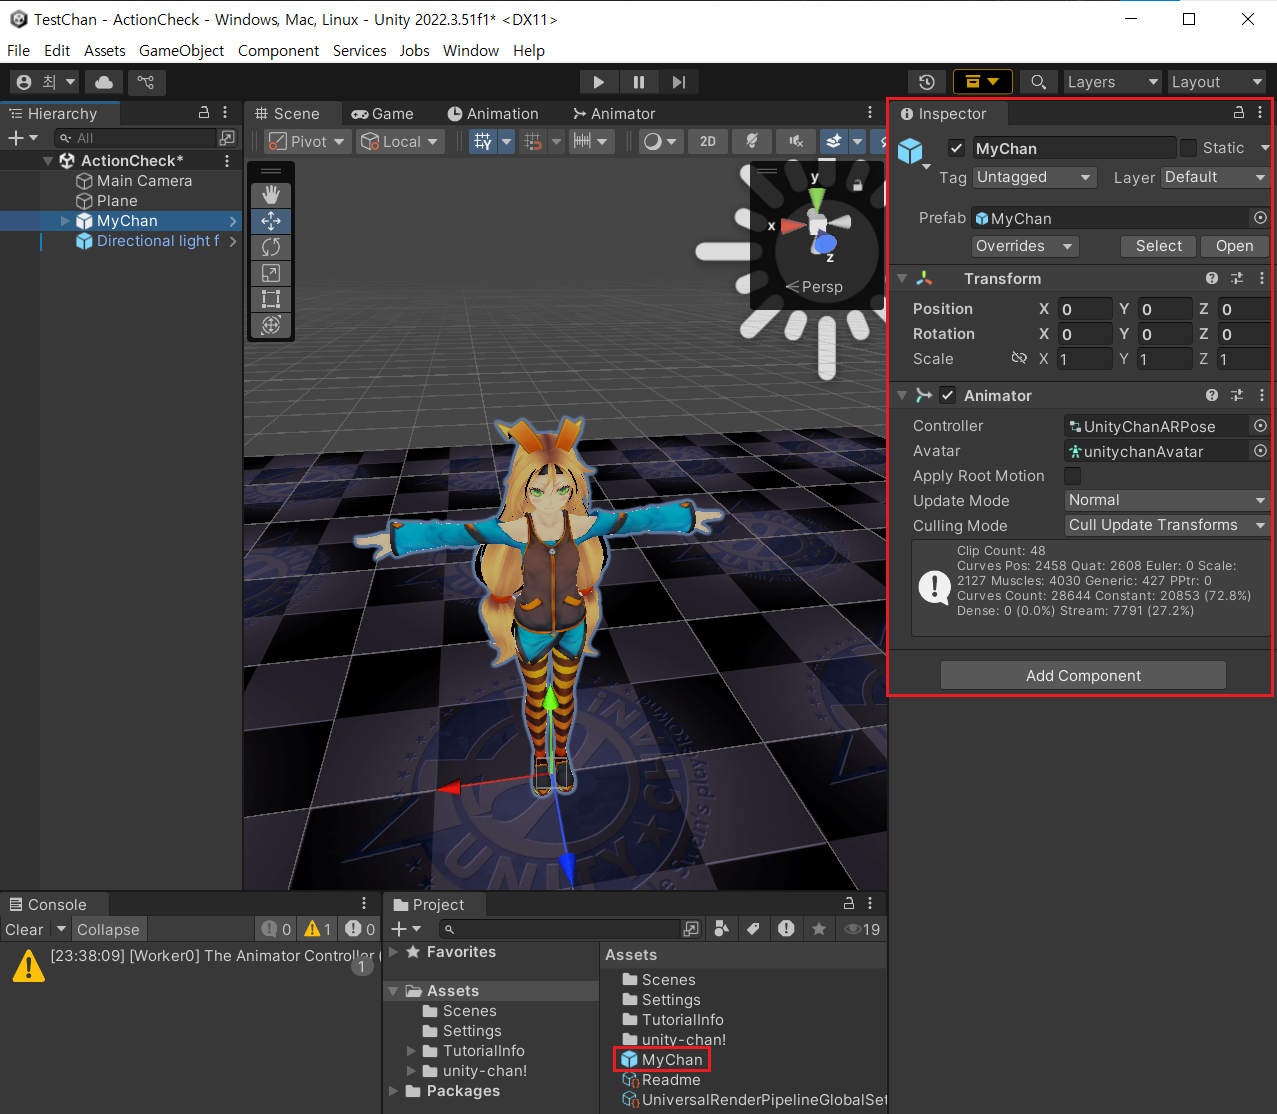Toggle the MyChan active checkbox
The width and height of the screenshot is (1277, 1114).
point(957,148)
